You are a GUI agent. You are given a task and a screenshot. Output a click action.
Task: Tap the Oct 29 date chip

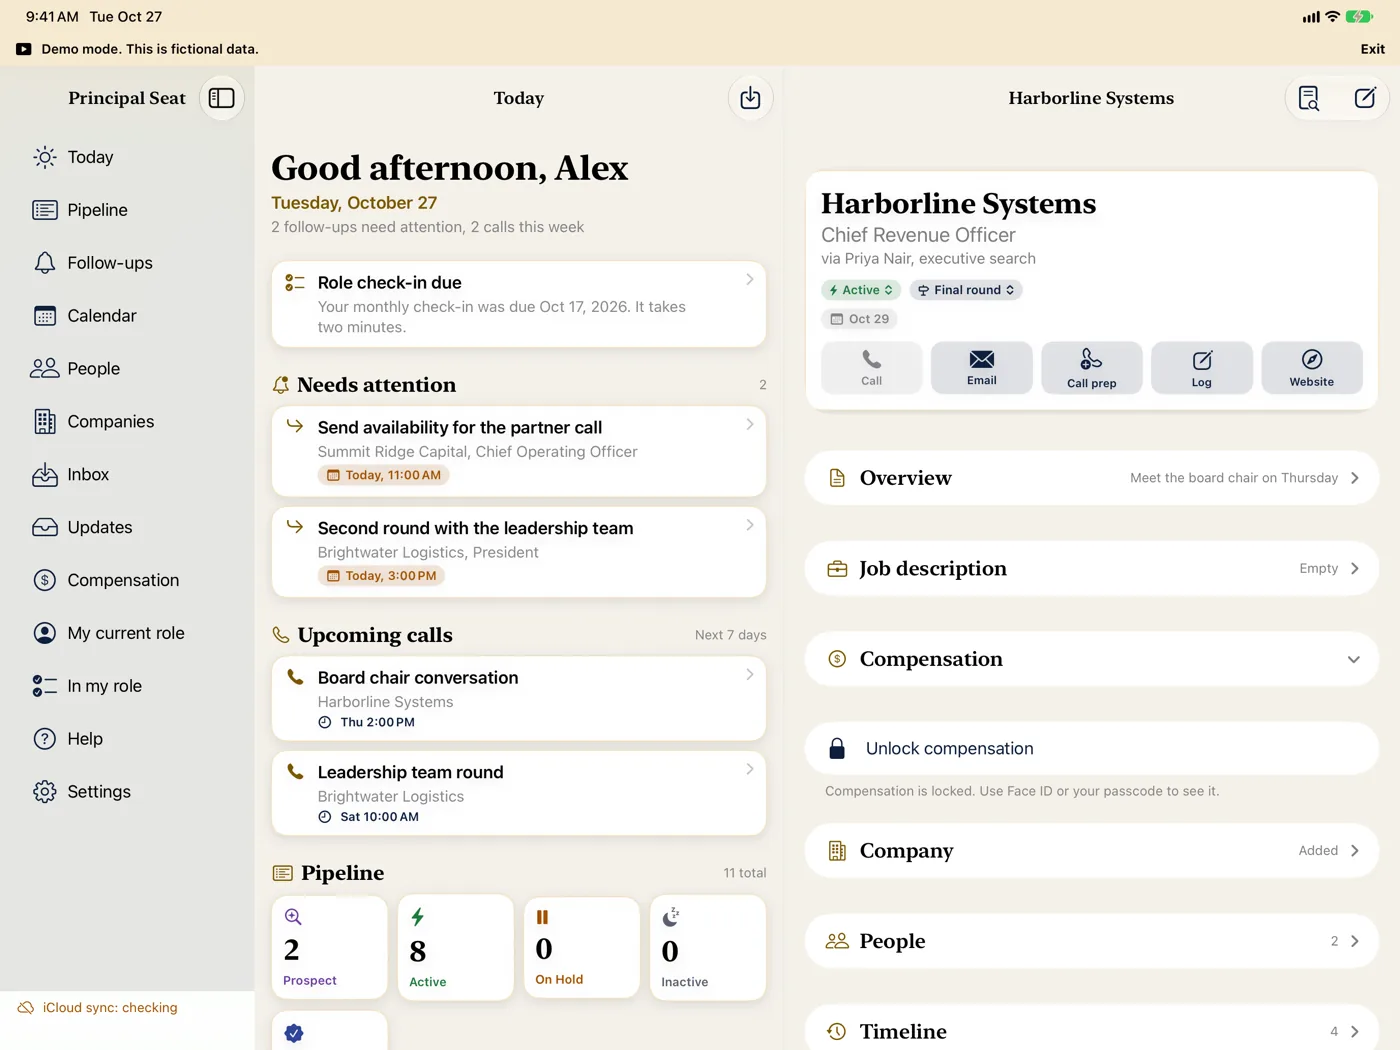pos(860,319)
